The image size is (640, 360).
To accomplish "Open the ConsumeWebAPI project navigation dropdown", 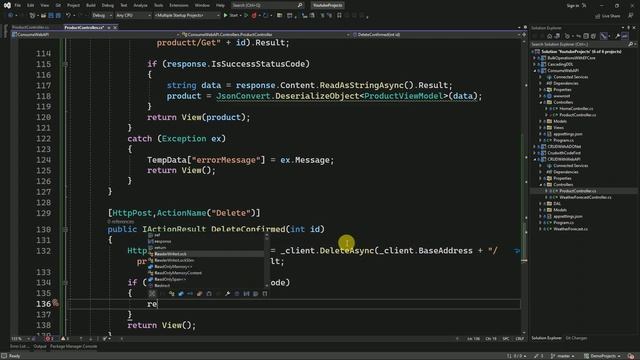I will click(x=96, y=35).
